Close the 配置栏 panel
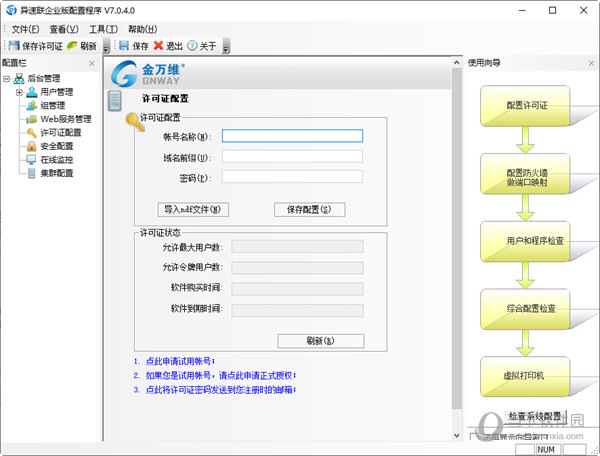600x456 pixels. (92, 64)
